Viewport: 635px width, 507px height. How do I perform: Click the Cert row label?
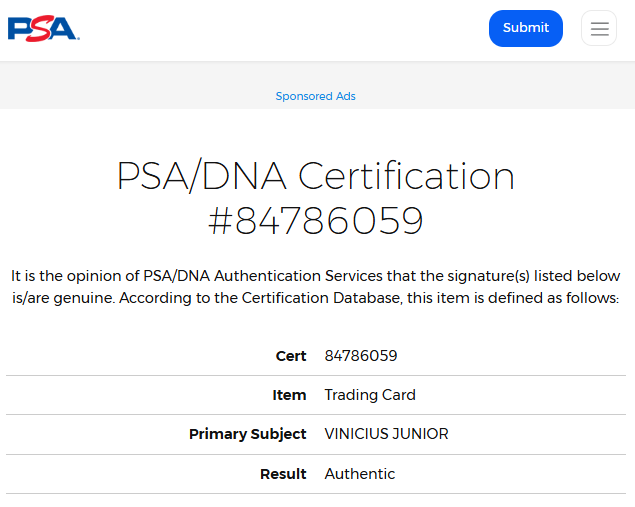pyautogui.click(x=291, y=356)
